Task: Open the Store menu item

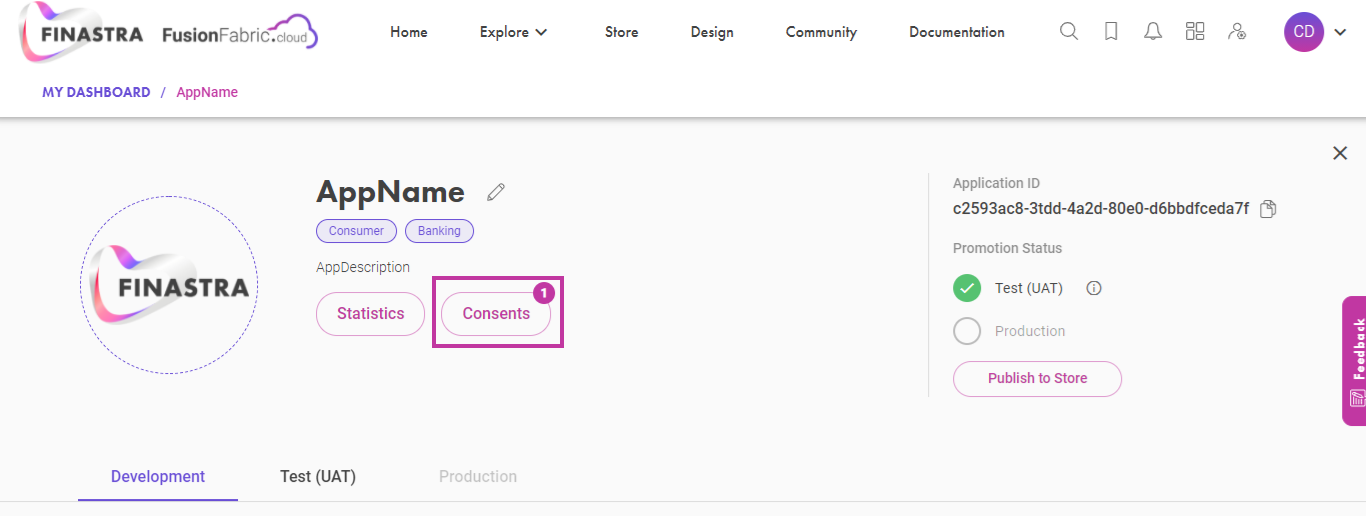Action: [621, 32]
